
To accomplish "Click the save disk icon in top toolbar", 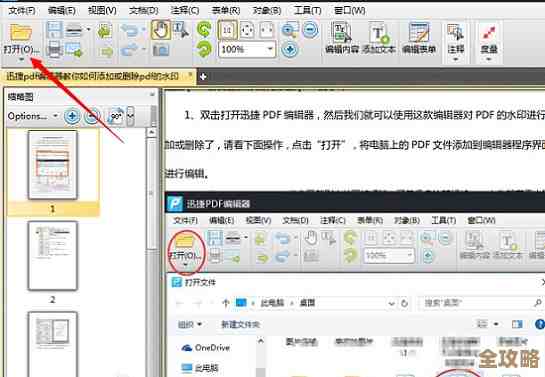I will coord(54,30).
